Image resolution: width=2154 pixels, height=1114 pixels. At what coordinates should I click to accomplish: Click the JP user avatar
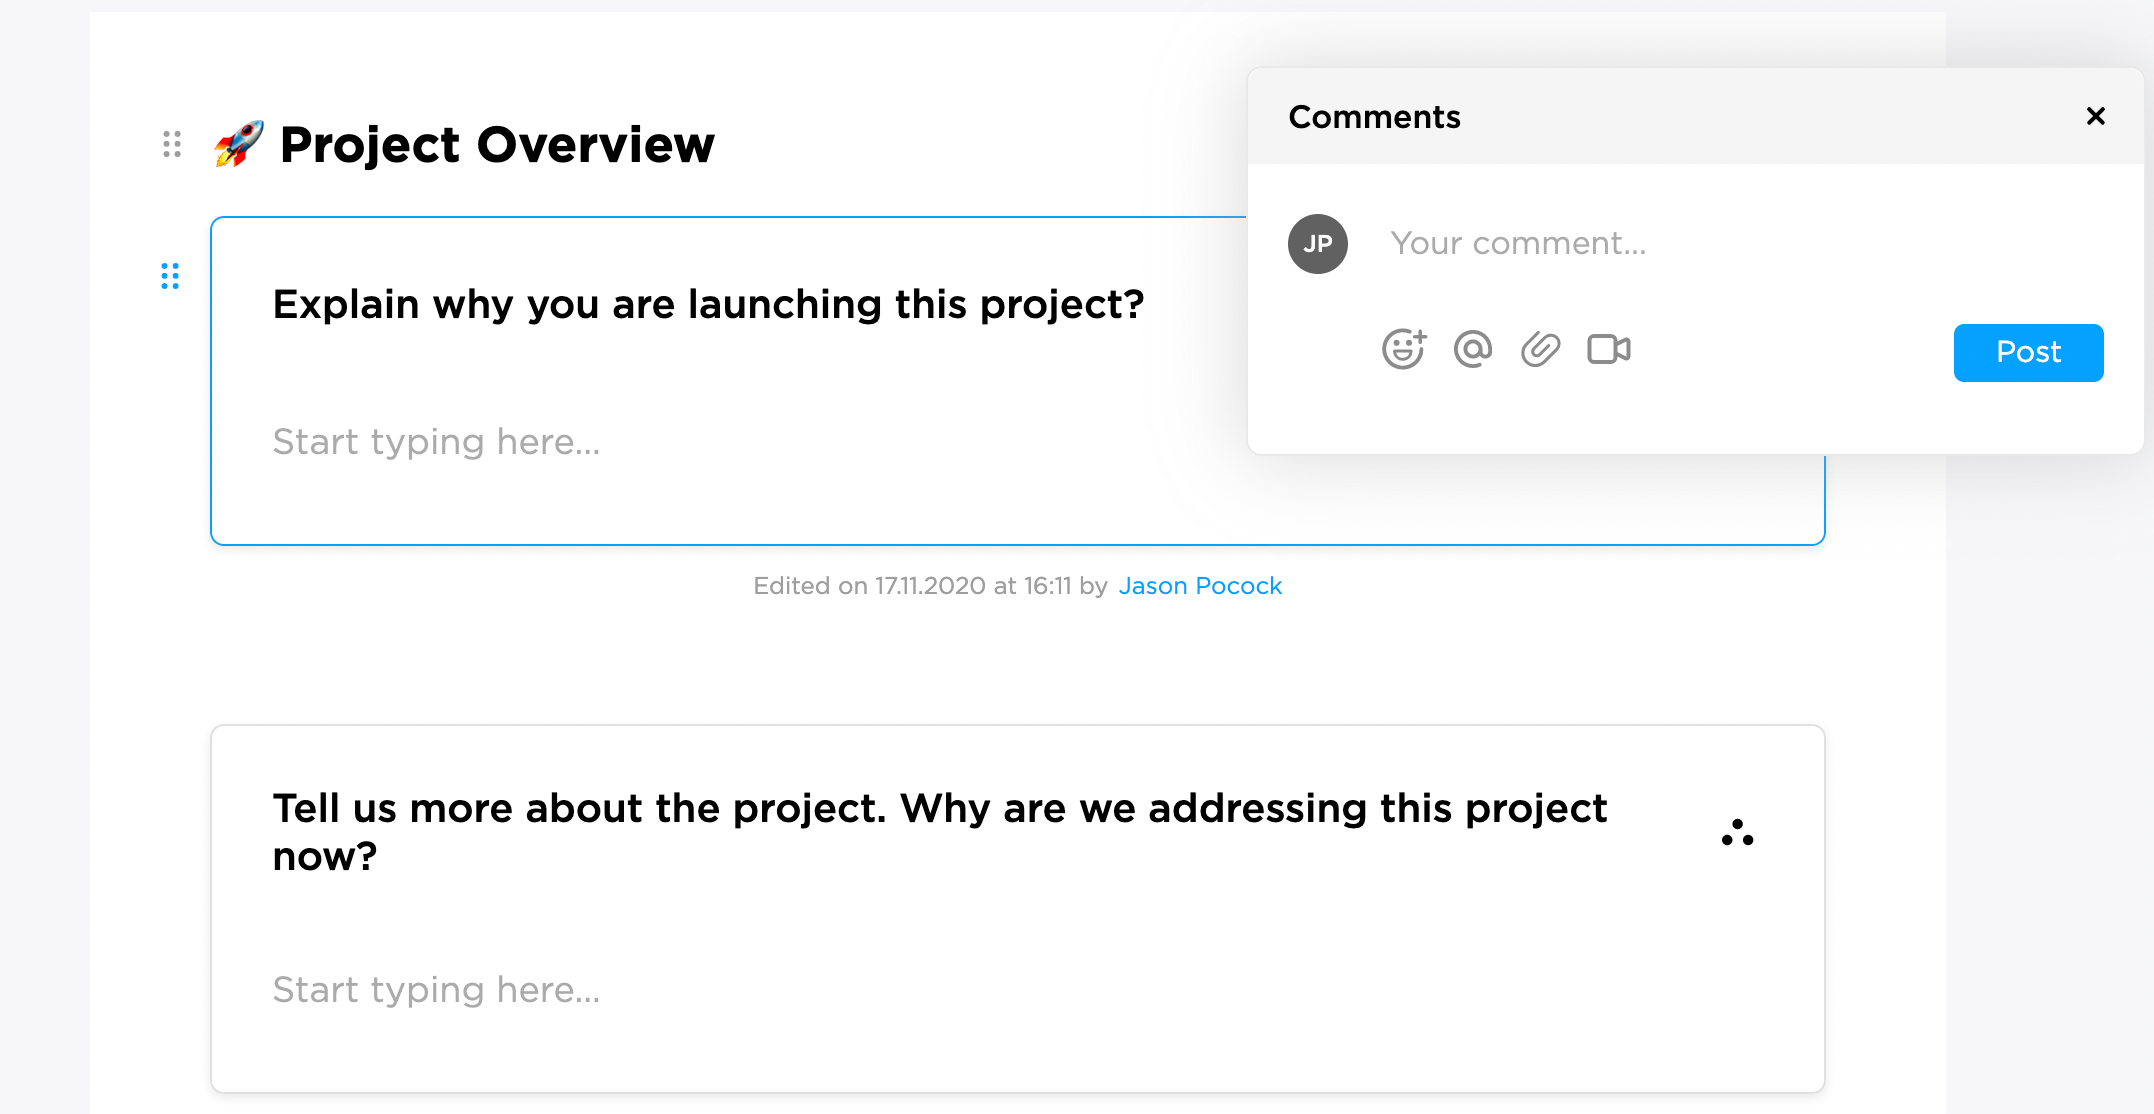1317,244
